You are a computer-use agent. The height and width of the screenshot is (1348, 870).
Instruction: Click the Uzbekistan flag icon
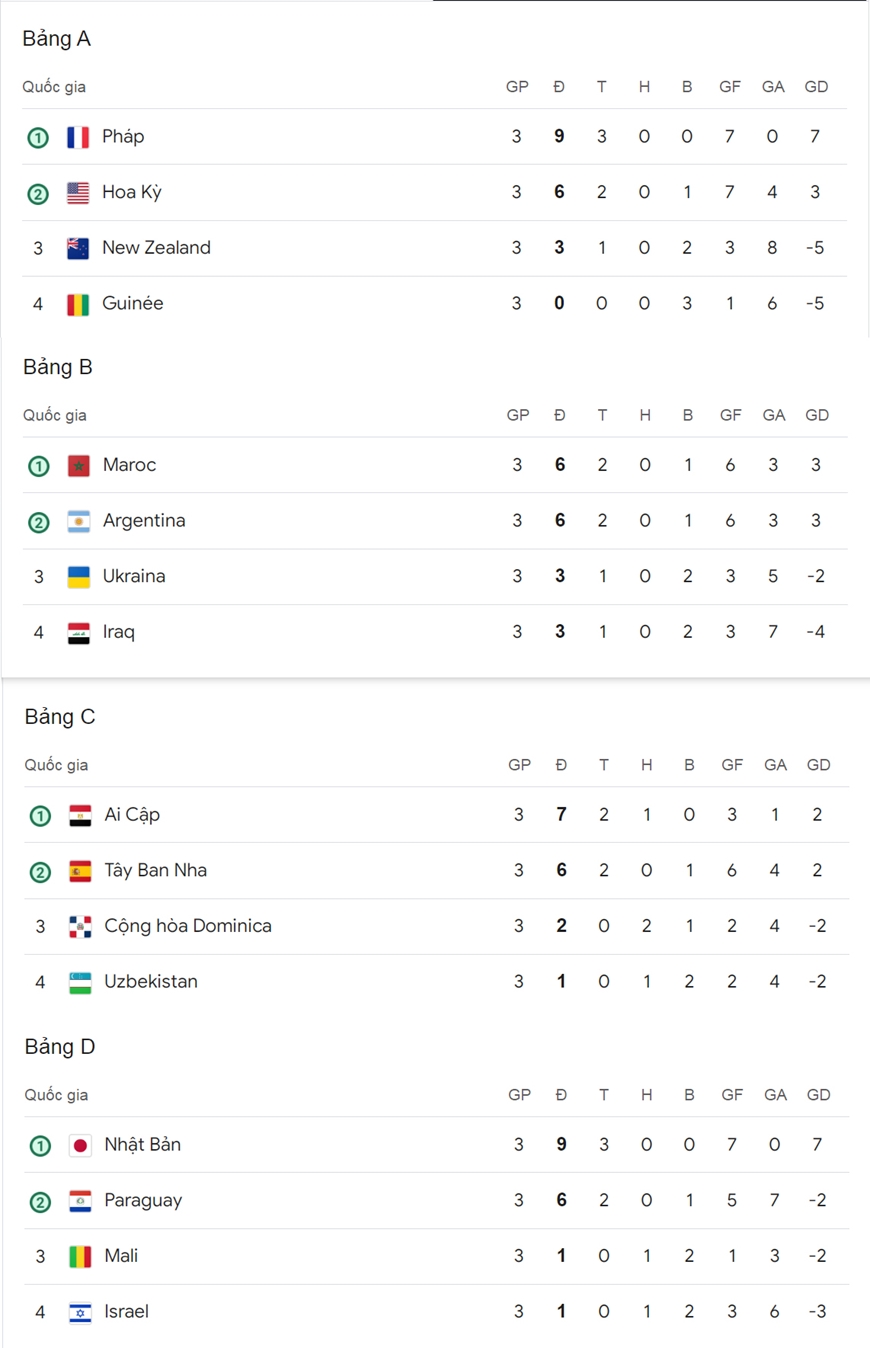(80, 982)
